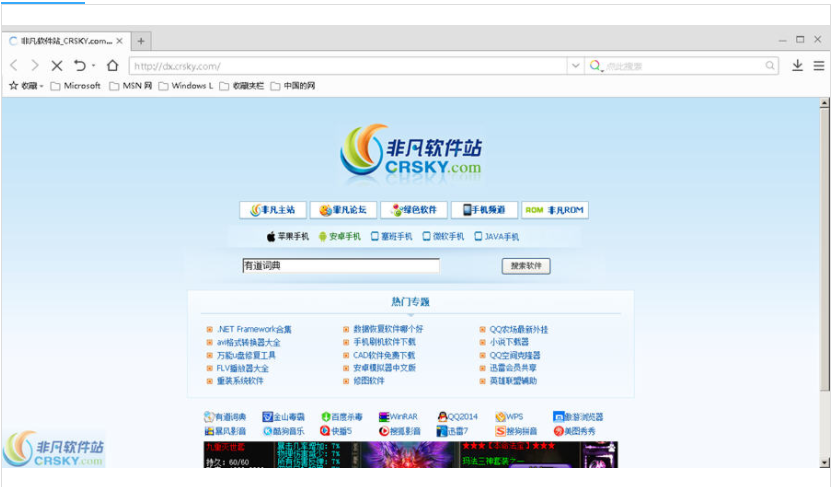Click the 有道词典 software search field
The width and height of the screenshot is (832, 487).
(341, 266)
